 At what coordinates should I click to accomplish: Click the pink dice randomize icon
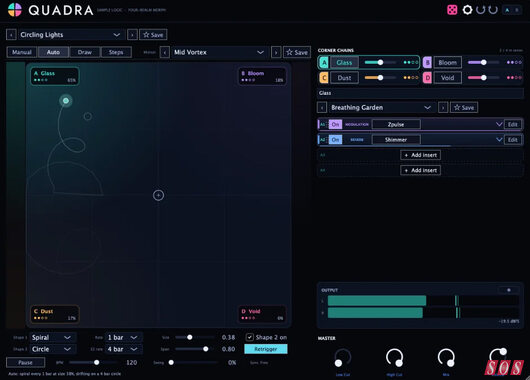[x=452, y=10]
